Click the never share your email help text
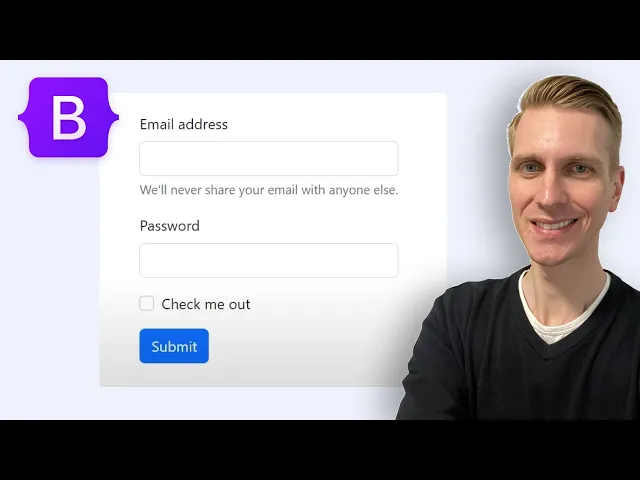This screenshot has height=480, width=640. coord(269,190)
